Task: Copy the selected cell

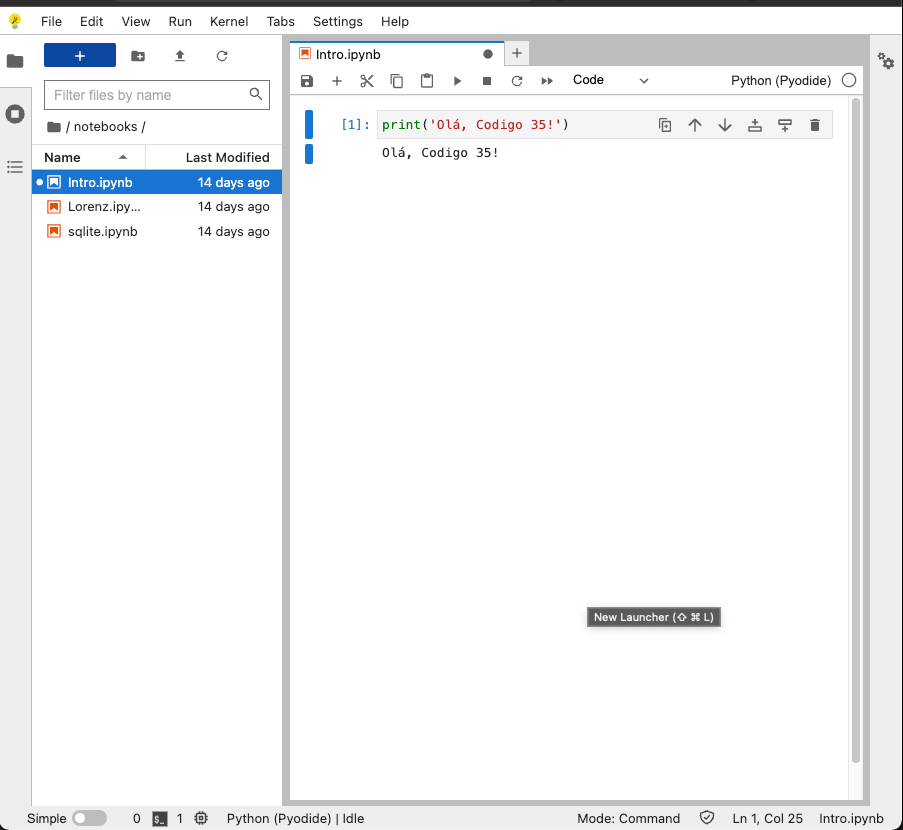Action: coord(397,81)
